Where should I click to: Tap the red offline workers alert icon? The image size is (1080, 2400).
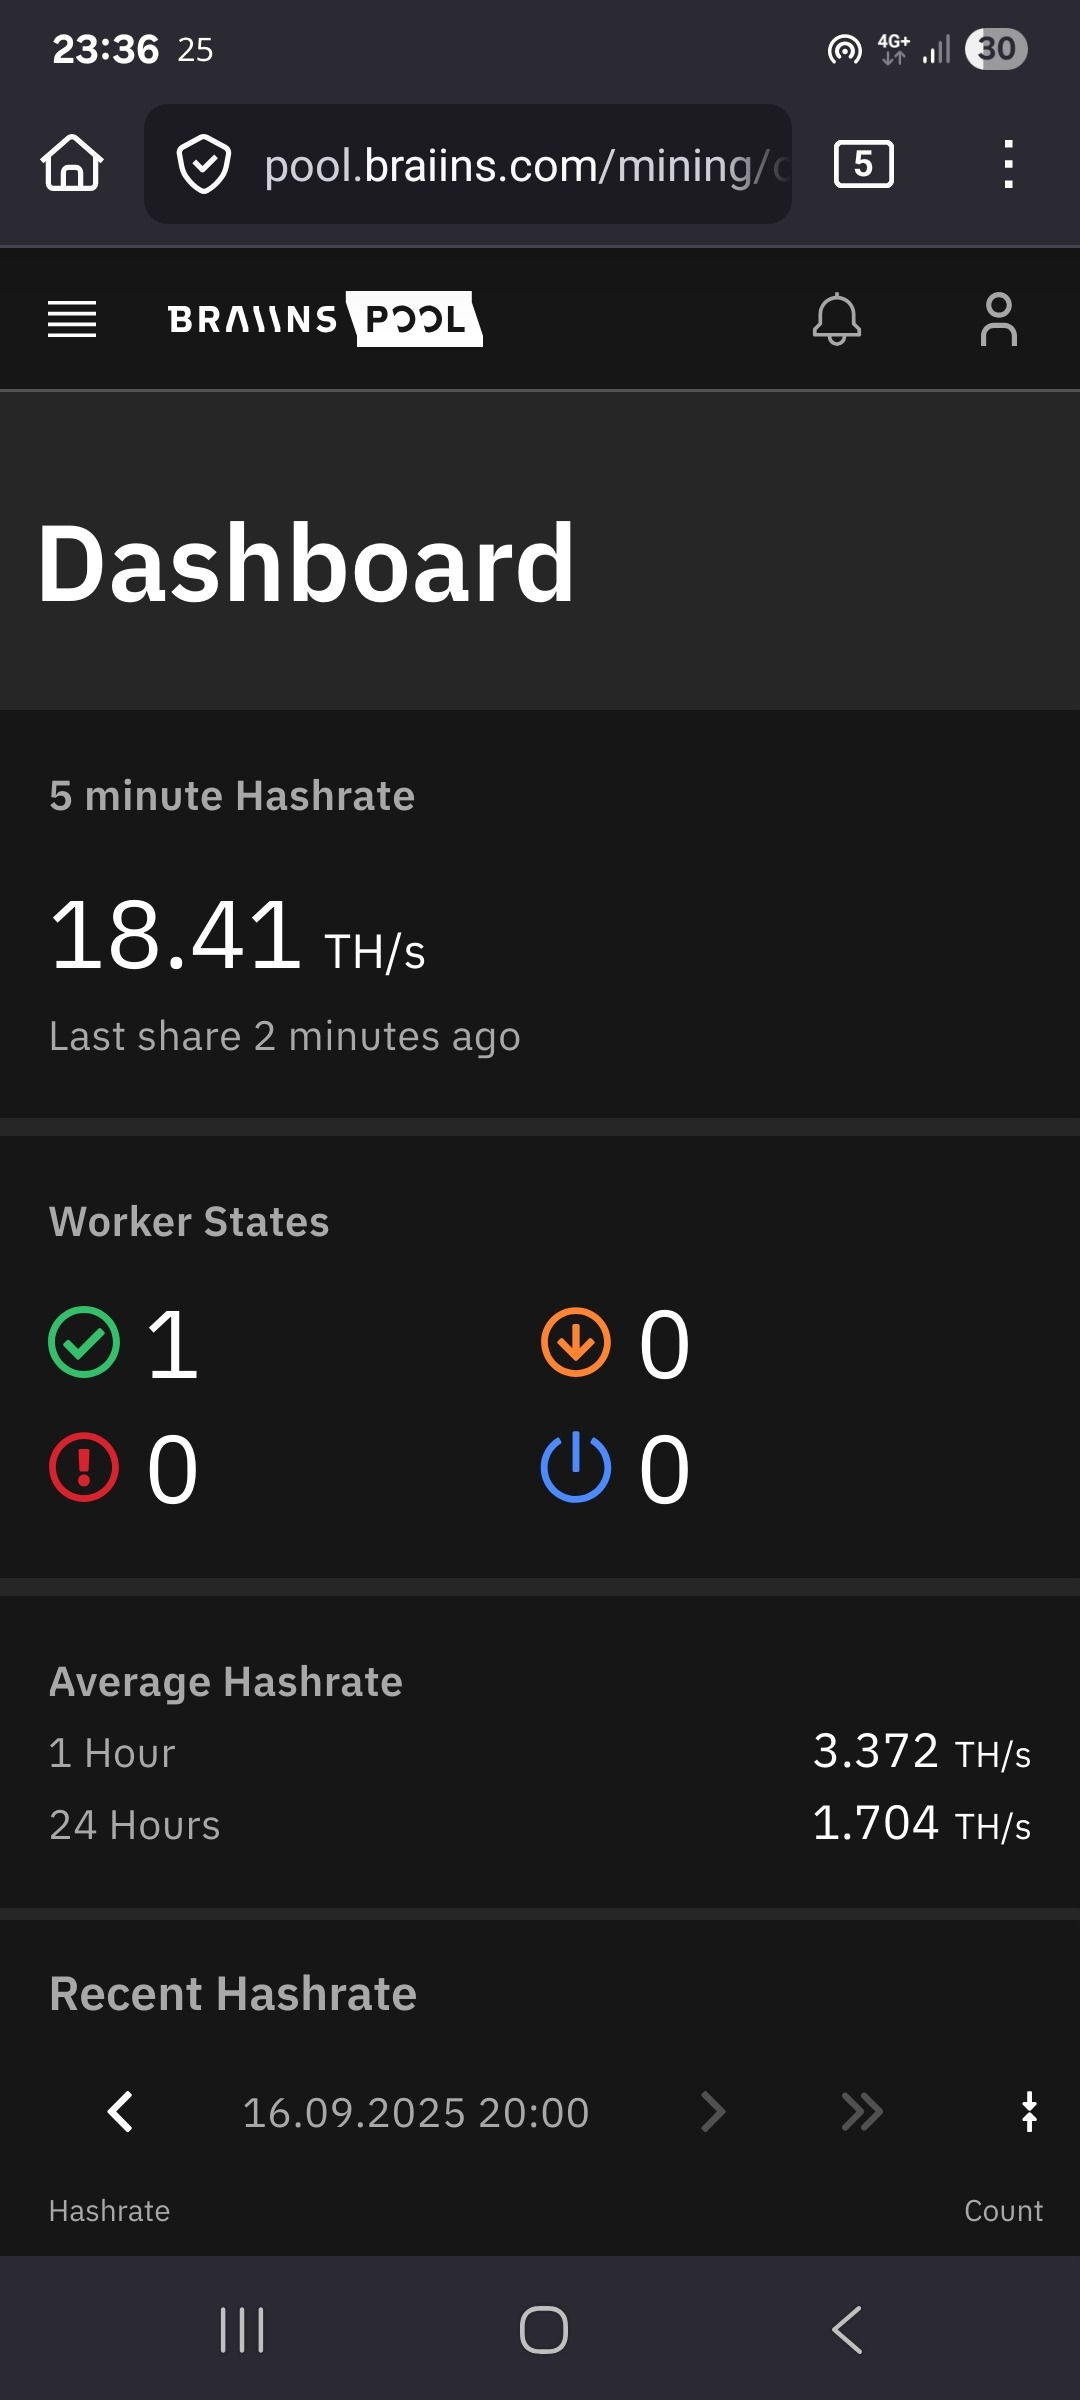(84, 1467)
